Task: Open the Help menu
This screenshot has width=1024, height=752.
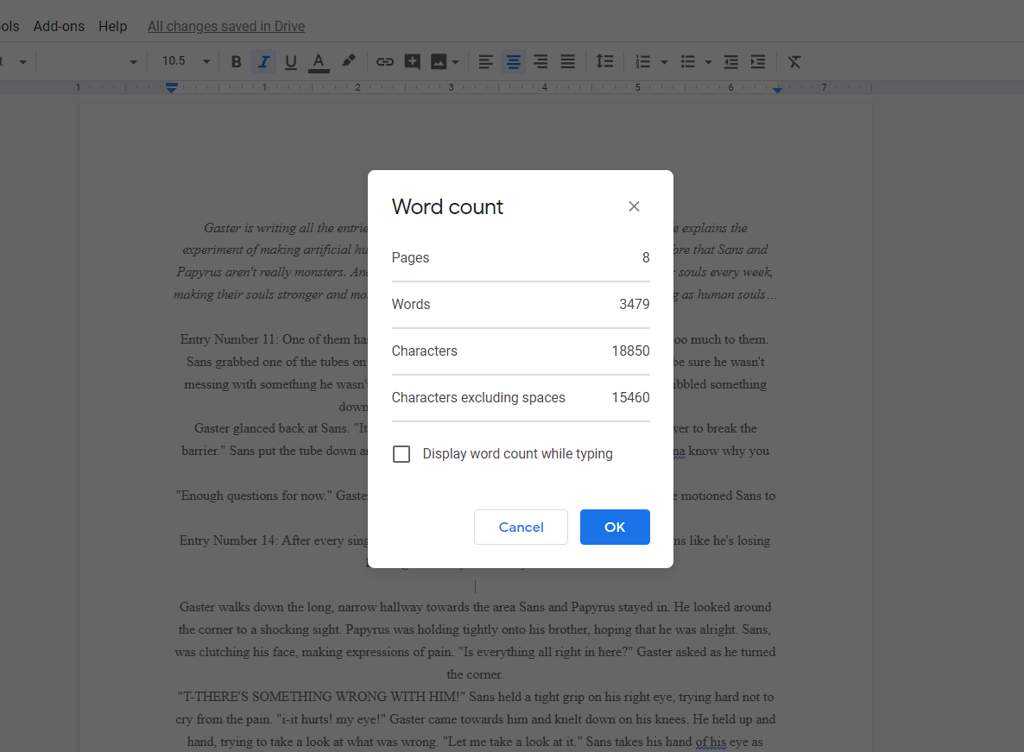Action: tap(113, 26)
